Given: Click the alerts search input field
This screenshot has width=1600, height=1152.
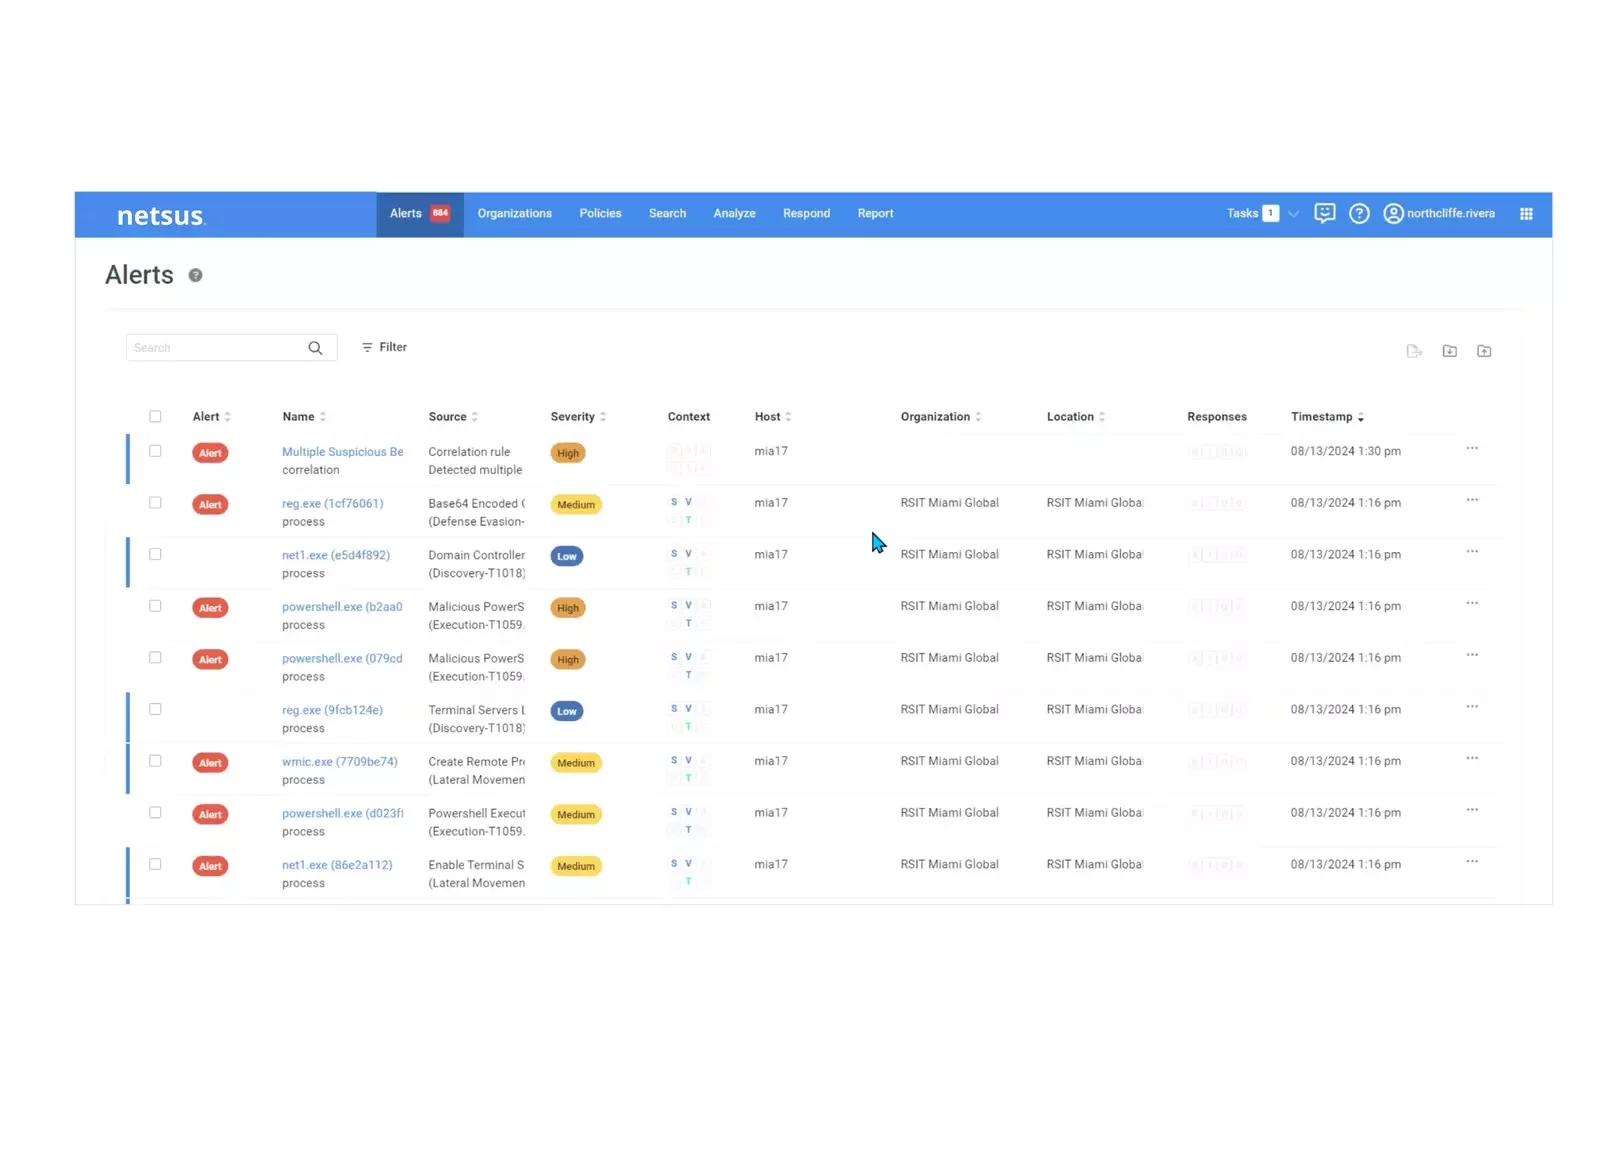Looking at the screenshot, I should pos(215,348).
